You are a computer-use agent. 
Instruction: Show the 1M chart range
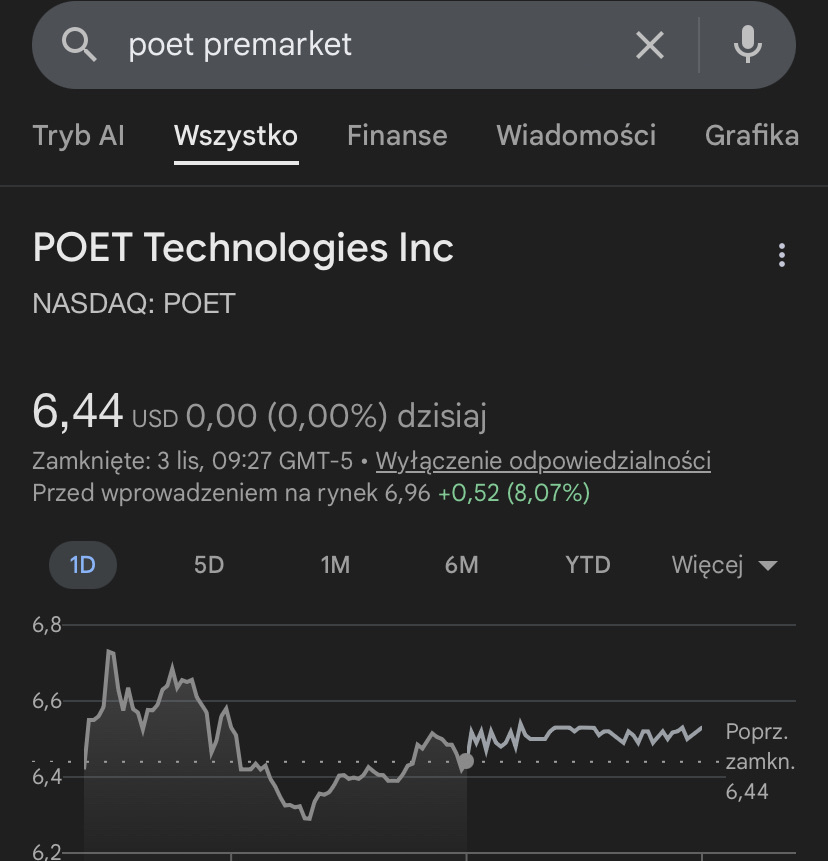pyautogui.click(x=335, y=565)
